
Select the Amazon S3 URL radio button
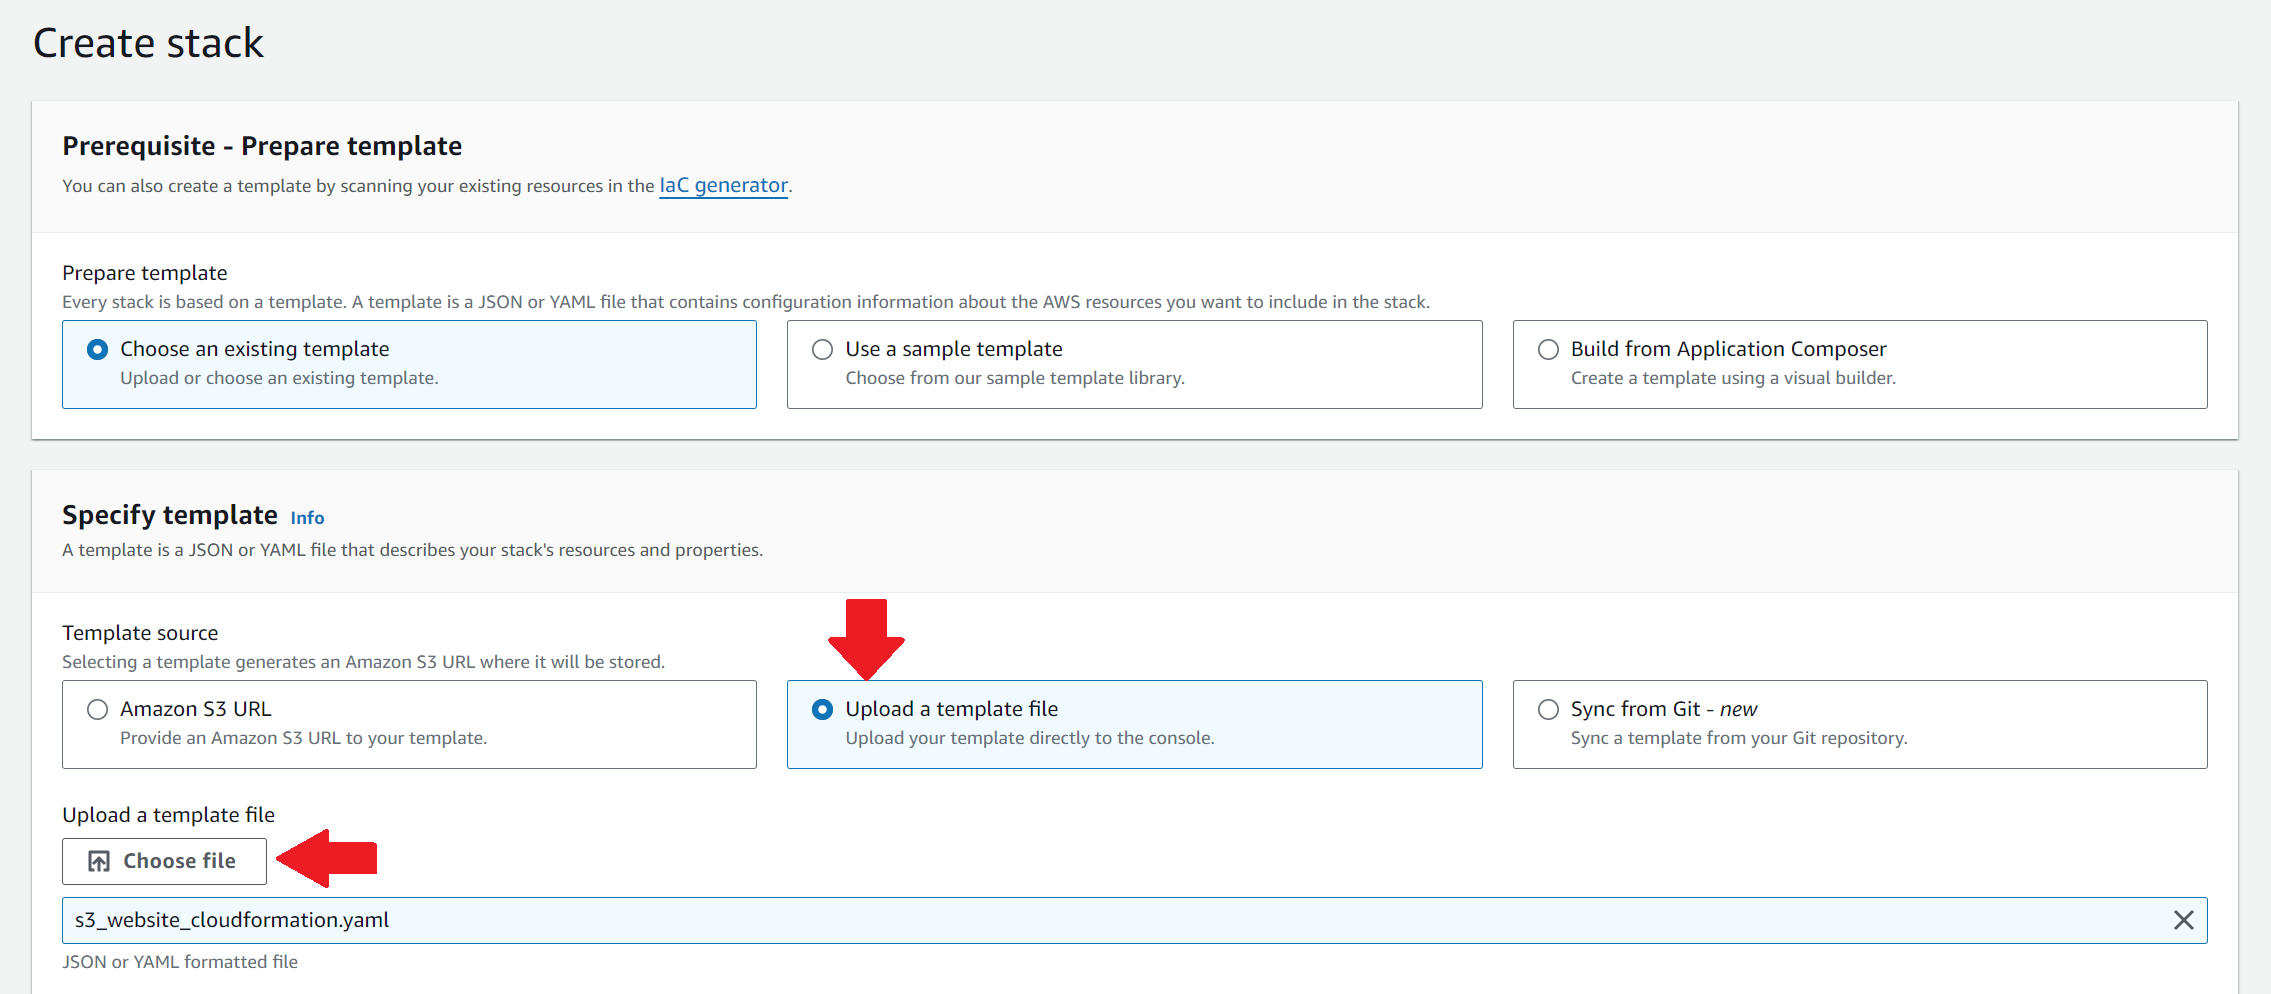pyautogui.click(x=98, y=710)
